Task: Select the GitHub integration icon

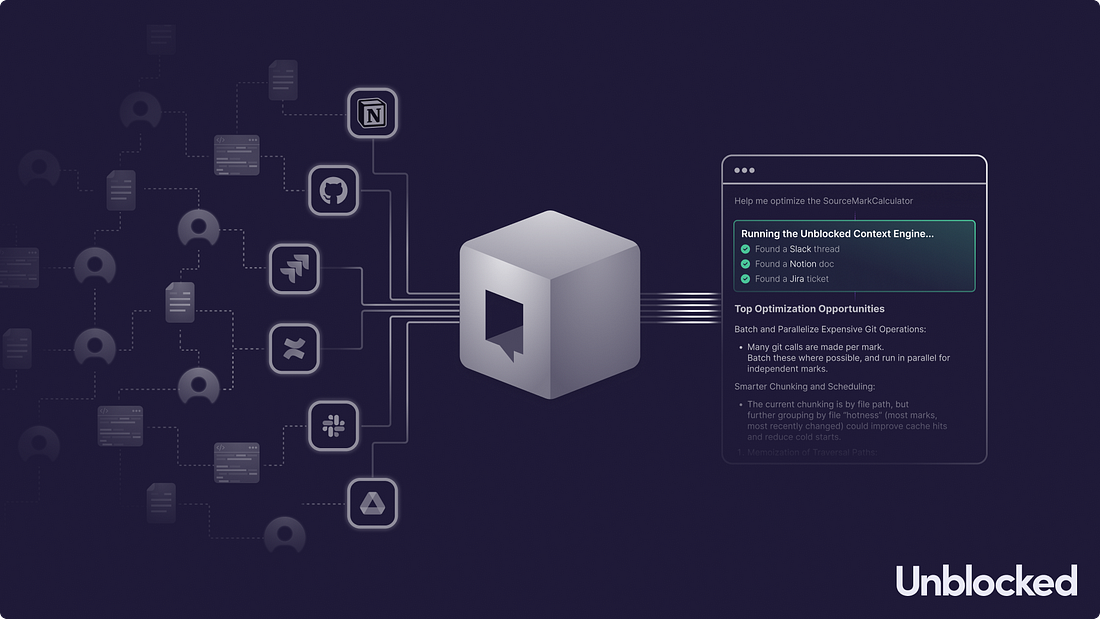Action: click(333, 190)
